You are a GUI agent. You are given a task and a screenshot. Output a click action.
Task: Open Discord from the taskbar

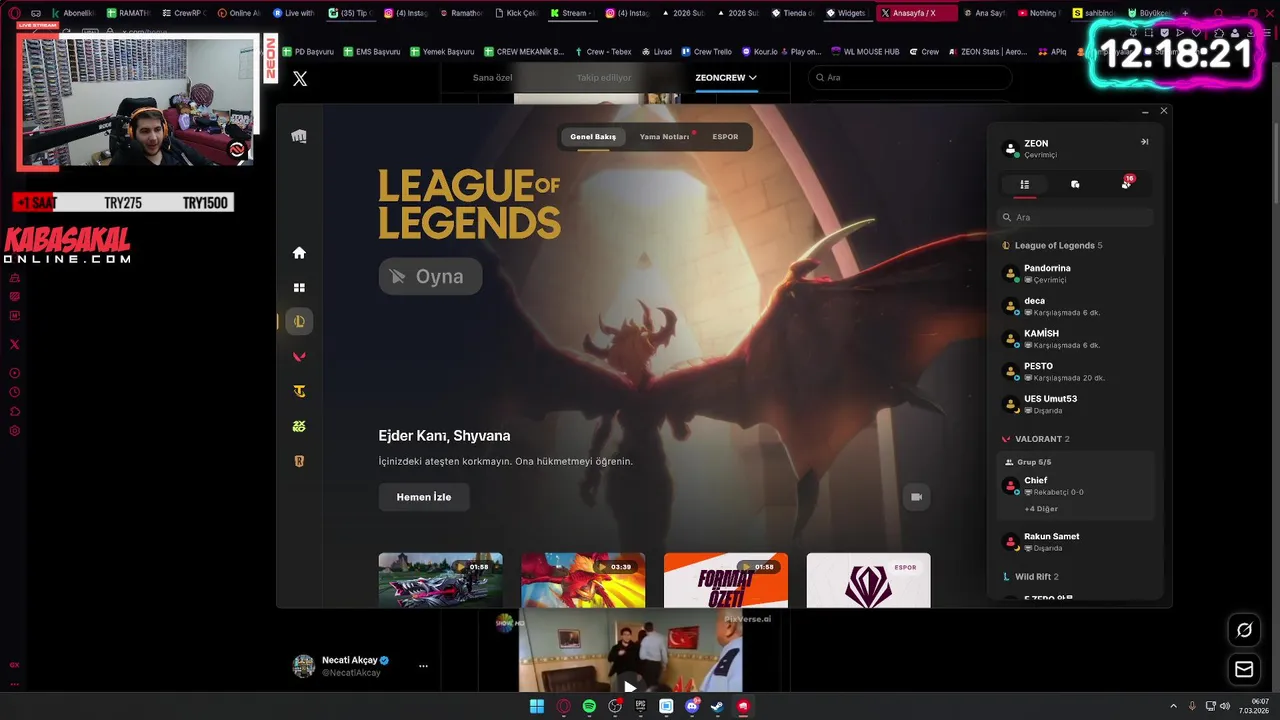(692, 706)
